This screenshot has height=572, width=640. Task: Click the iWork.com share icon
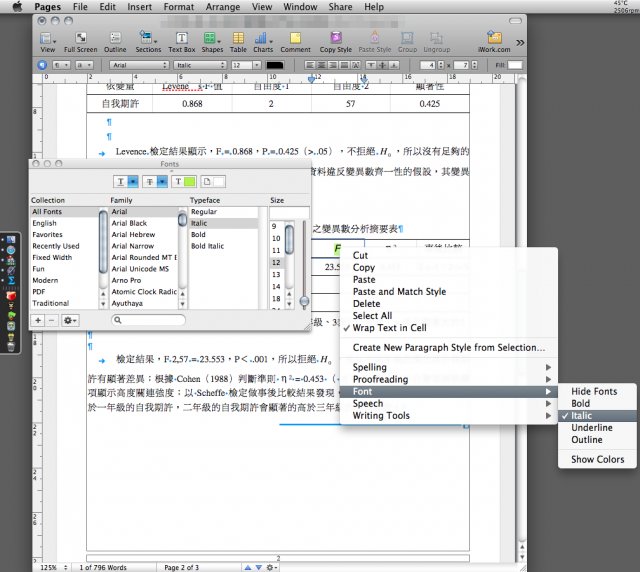pyautogui.click(x=494, y=42)
